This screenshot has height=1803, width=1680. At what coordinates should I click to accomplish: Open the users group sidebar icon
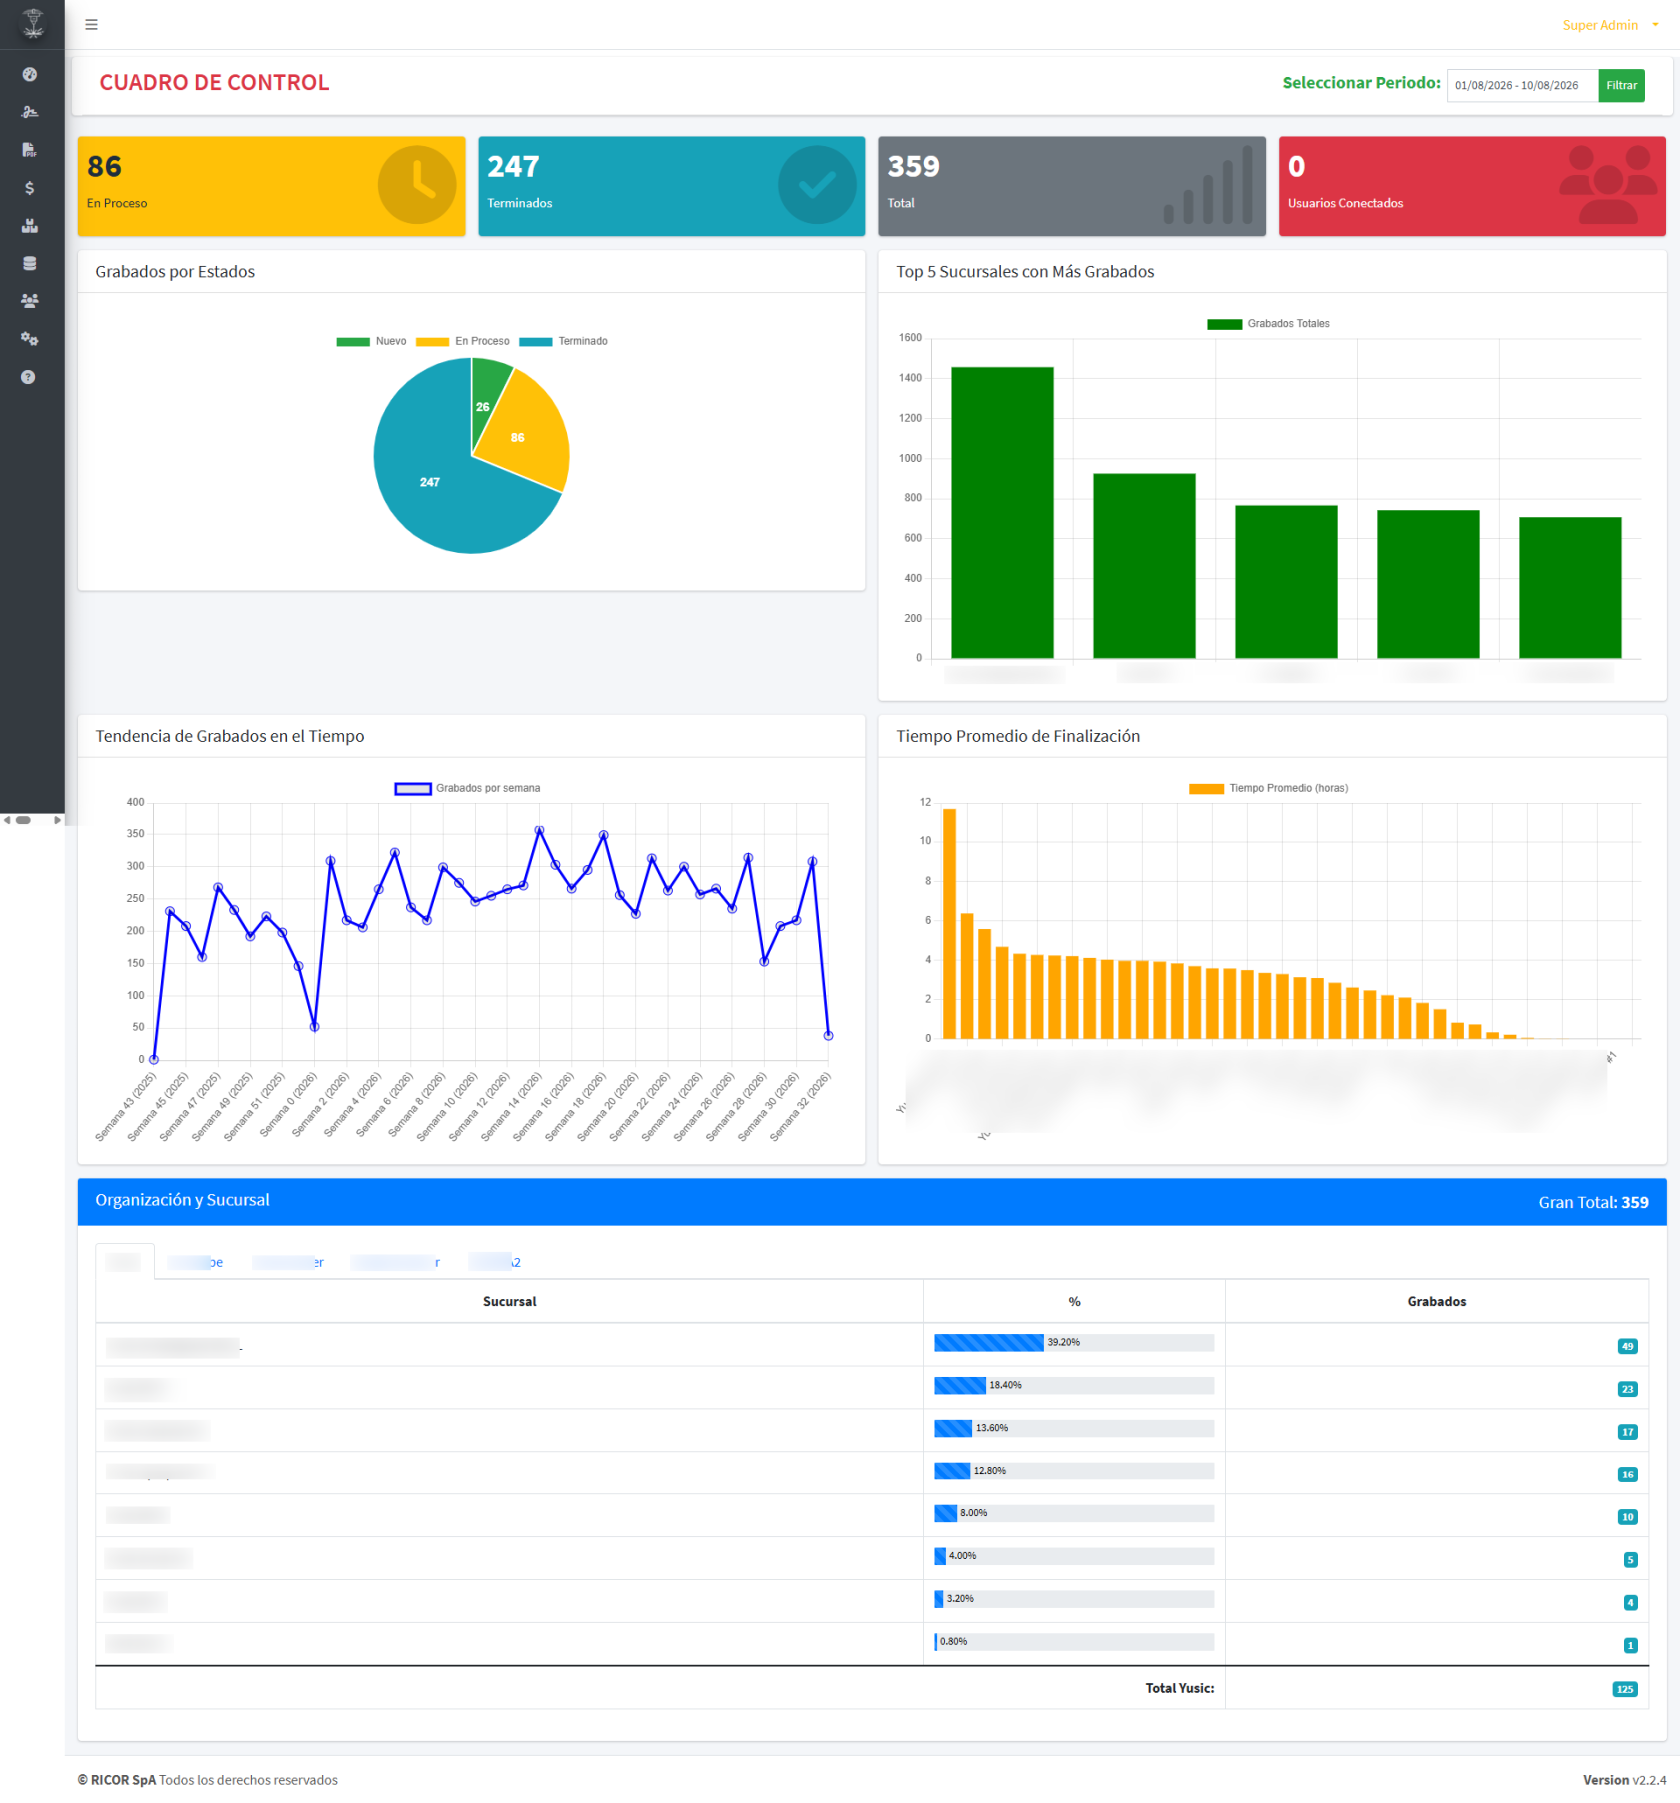coord(29,301)
